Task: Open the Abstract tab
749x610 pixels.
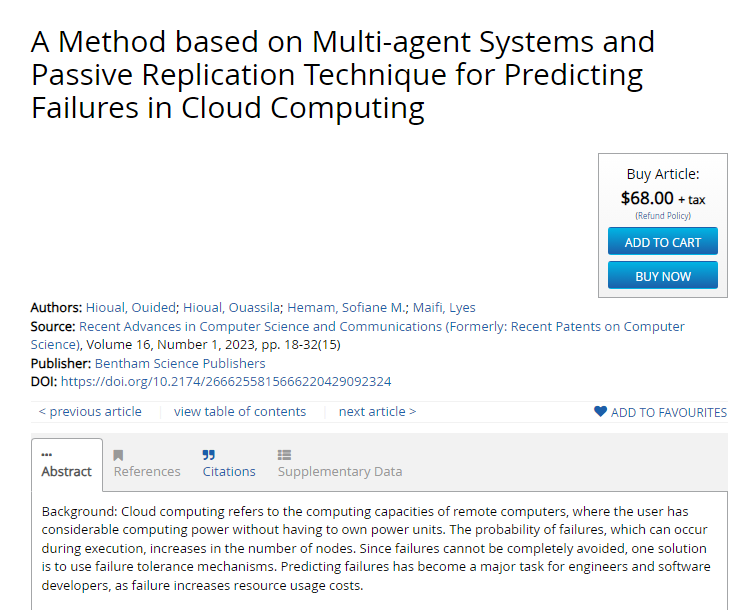Action: [x=66, y=471]
